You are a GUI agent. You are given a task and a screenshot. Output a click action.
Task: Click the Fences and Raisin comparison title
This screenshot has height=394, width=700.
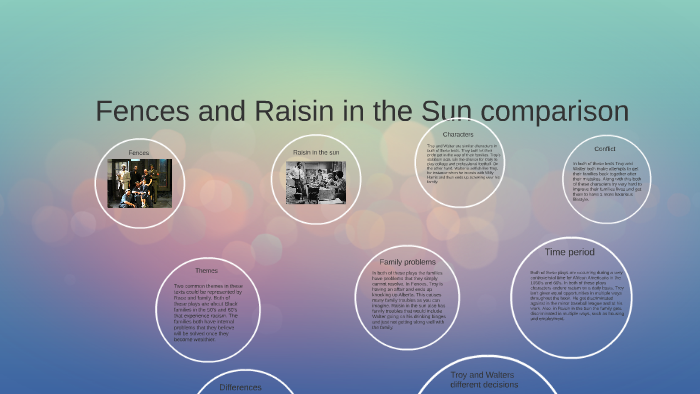(x=362, y=111)
